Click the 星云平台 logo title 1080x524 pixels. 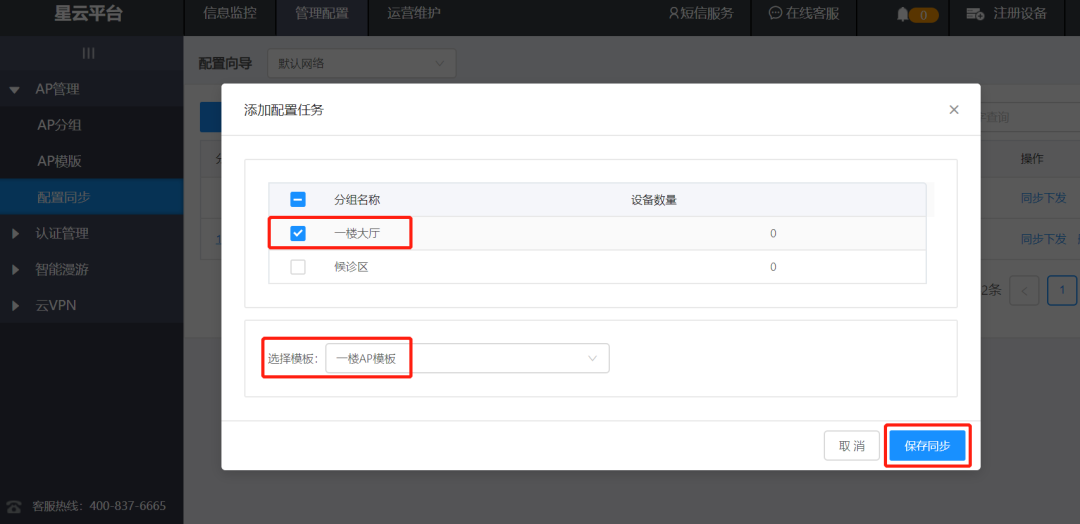(88, 14)
